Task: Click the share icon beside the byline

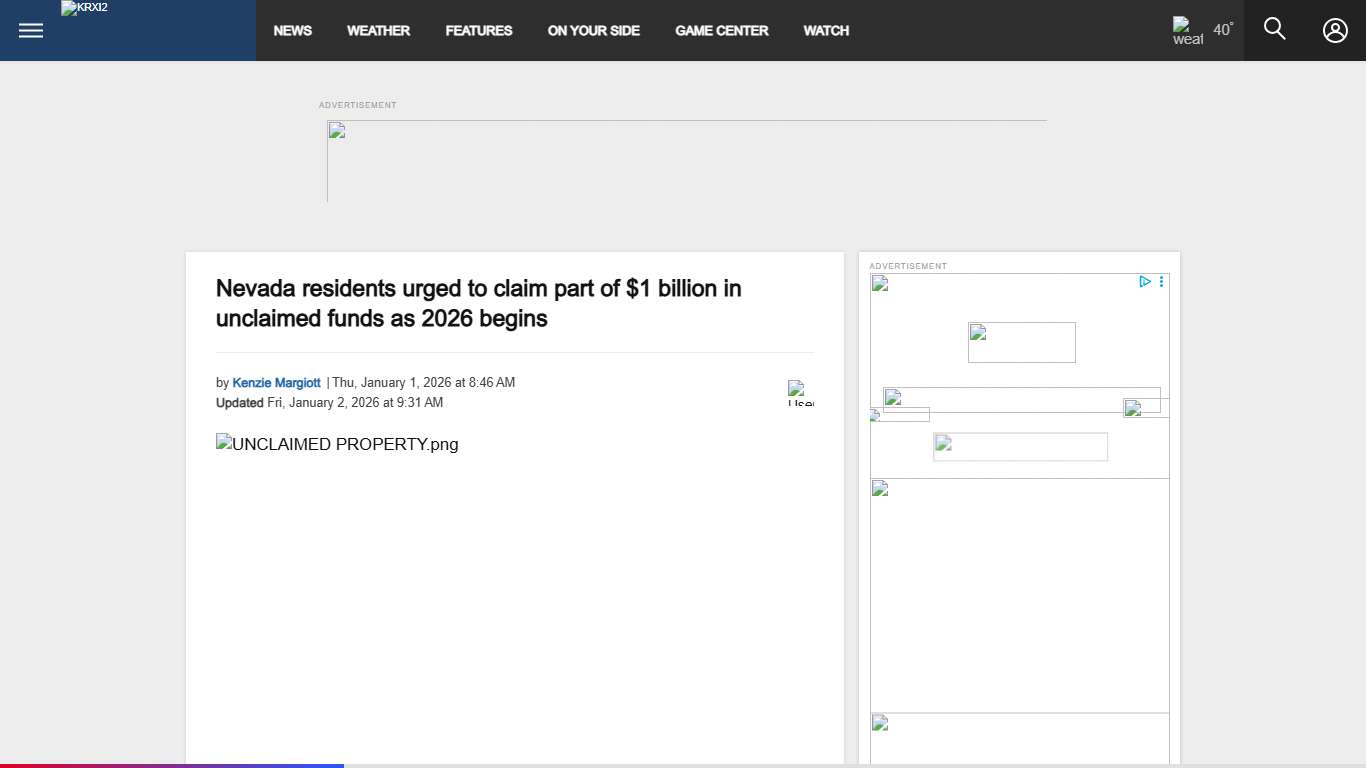Action: pyautogui.click(x=800, y=393)
